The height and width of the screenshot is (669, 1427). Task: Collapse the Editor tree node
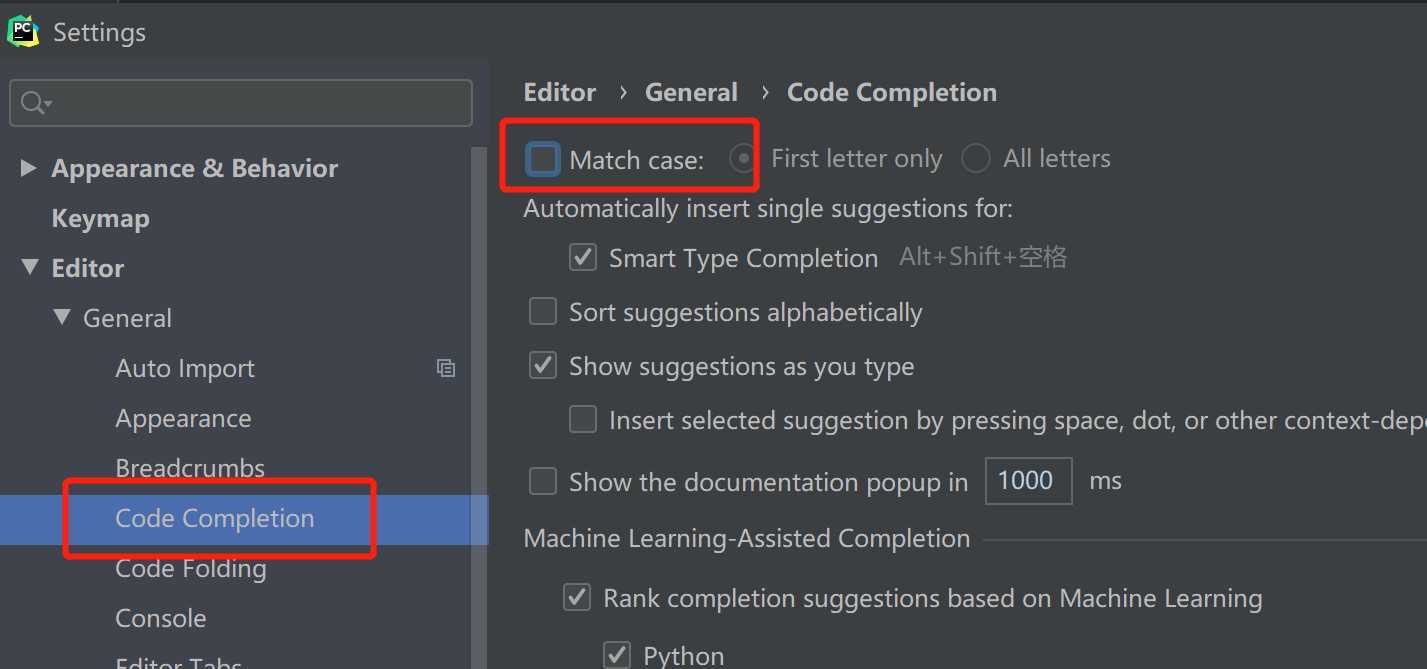[x=28, y=268]
